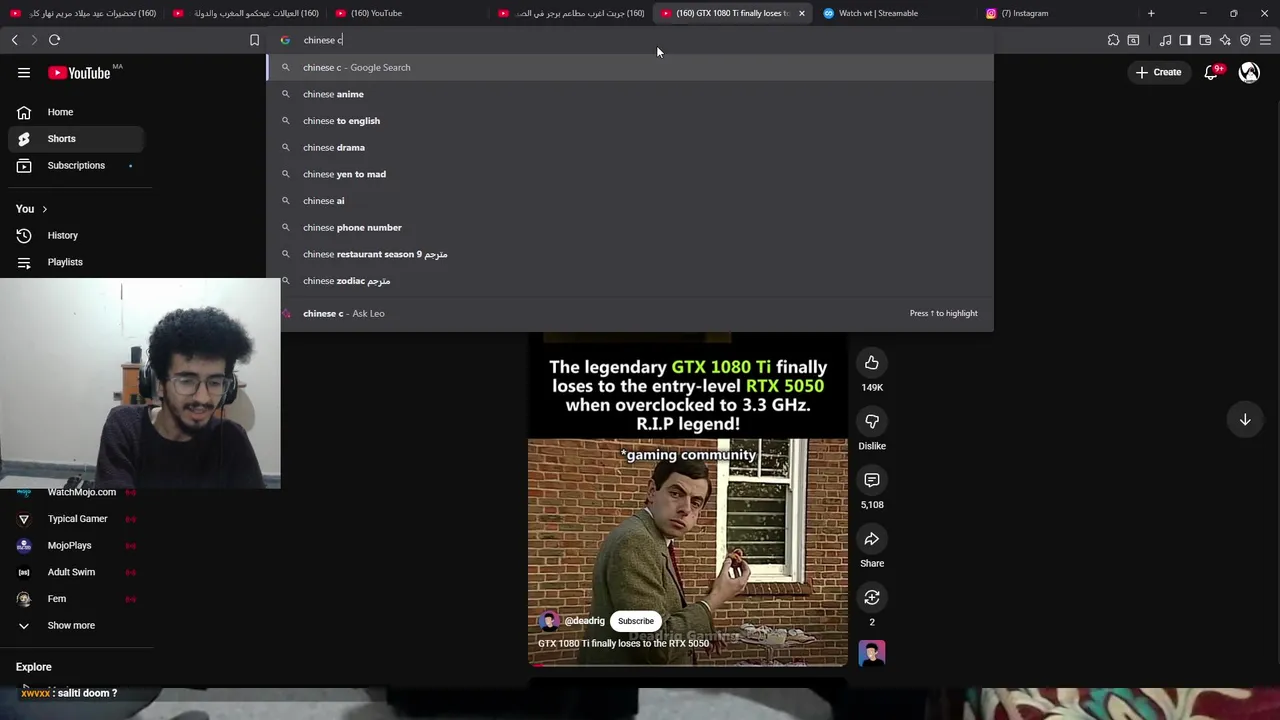1280x720 pixels.
Task: Choose 'chinese c - Ask Leo' option
Action: (630, 313)
